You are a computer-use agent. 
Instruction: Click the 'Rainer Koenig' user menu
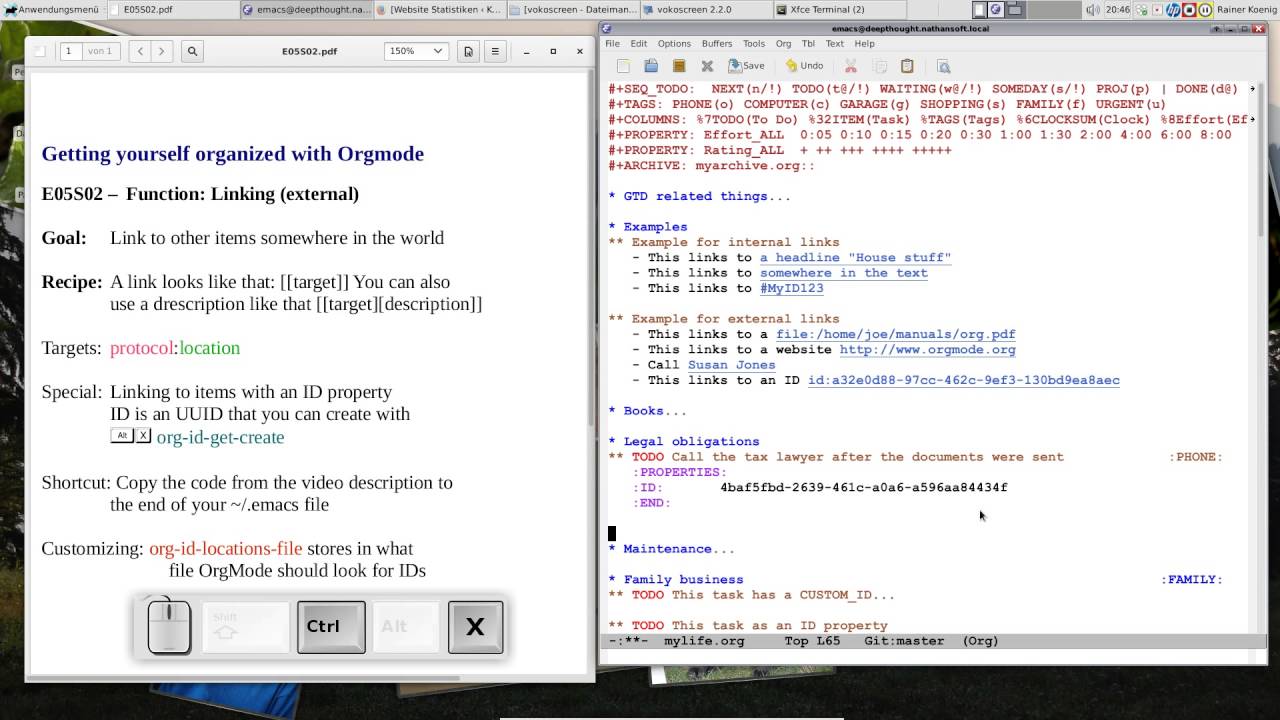(x=1247, y=9)
